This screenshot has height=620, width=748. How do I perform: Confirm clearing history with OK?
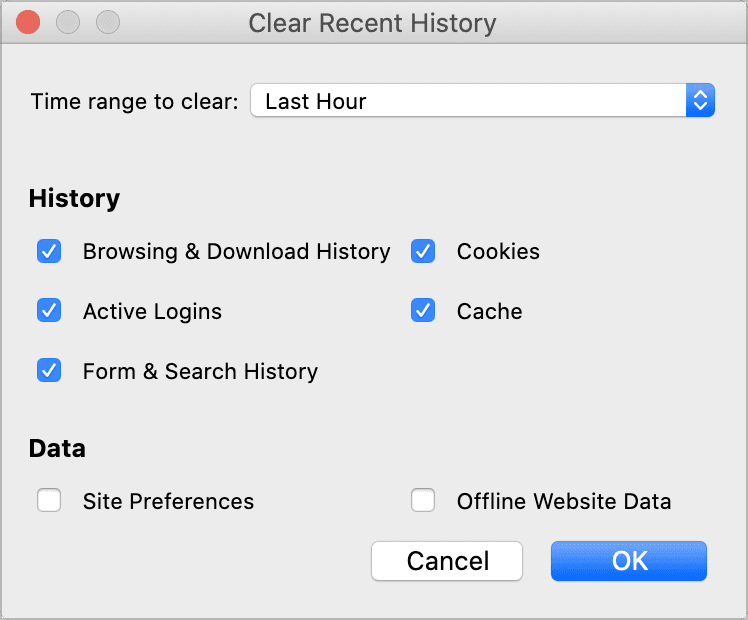629,561
